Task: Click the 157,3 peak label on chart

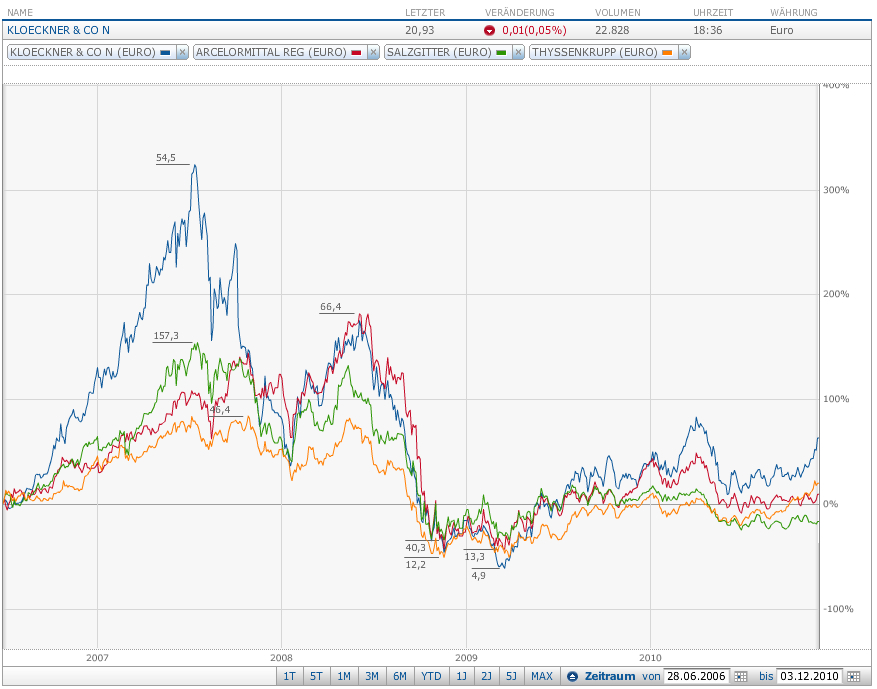Action: point(166,336)
